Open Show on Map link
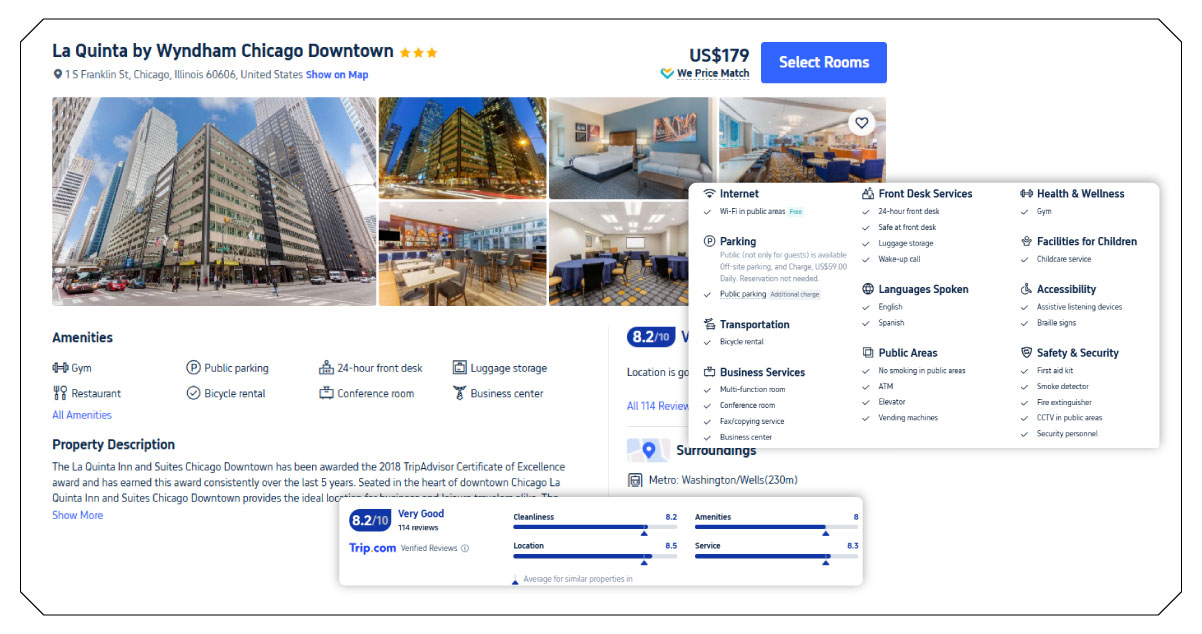The image size is (1202, 634). [x=340, y=74]
